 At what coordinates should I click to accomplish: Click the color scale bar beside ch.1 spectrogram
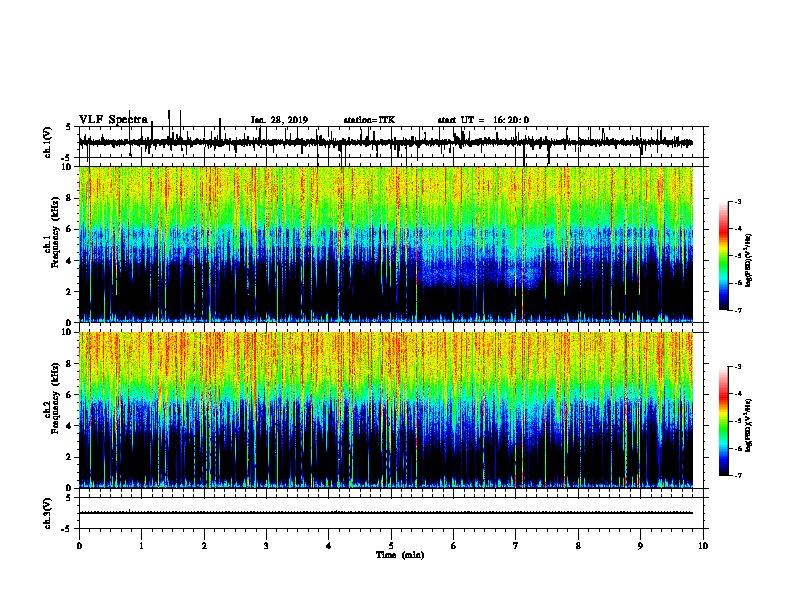(724, 256)
